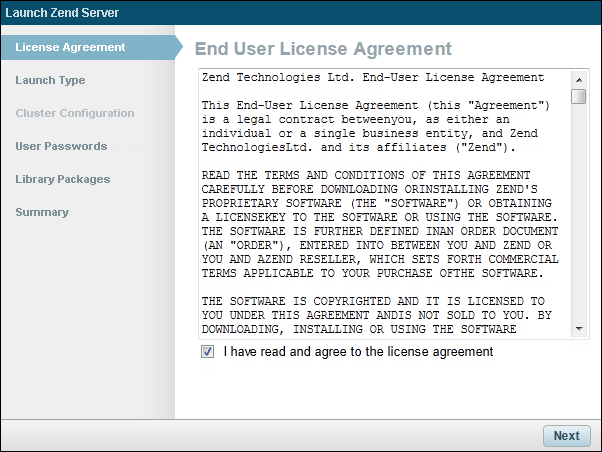This screenshot has height=452, width=602.
Task: Click the 'End User License Agreement' heading
Action: click(x=323, y=49)
